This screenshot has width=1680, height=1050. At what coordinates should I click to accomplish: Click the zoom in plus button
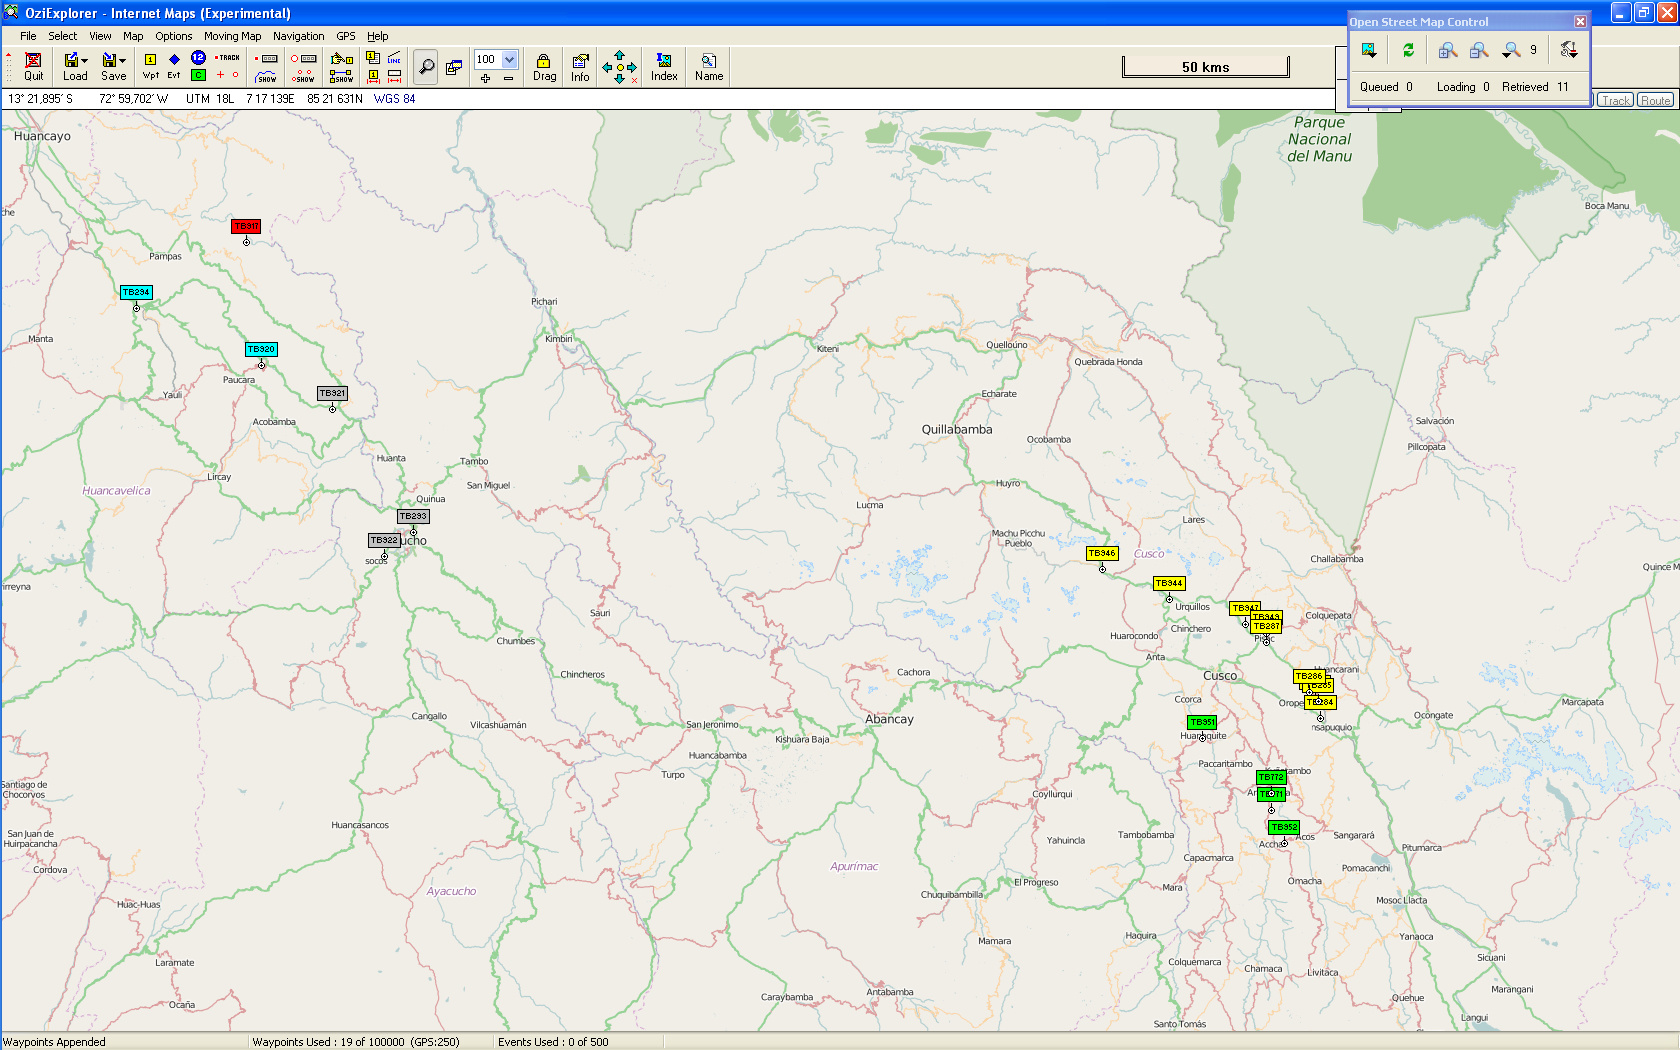pyautogui.click(x=485, y=78)
